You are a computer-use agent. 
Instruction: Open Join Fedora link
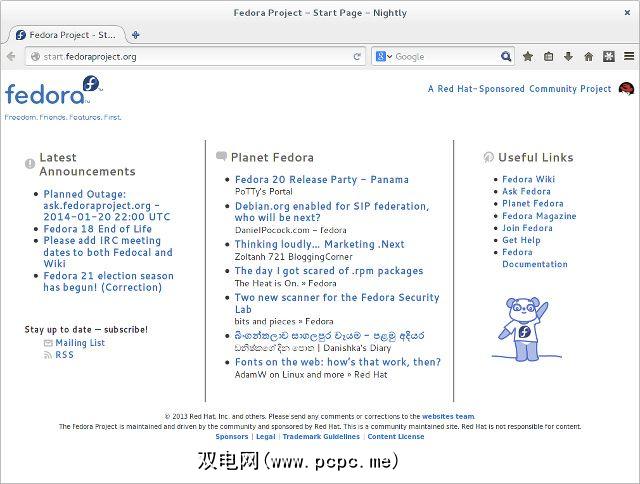coord(527,228)
